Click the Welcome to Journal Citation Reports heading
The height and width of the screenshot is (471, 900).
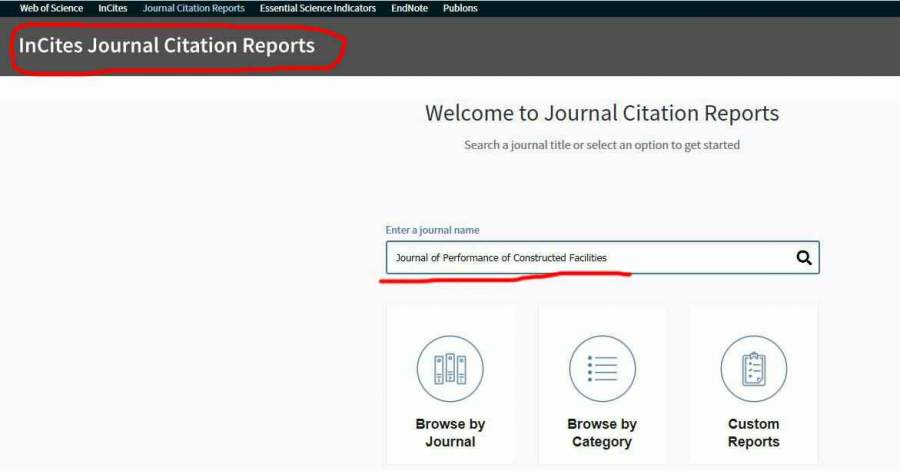[601, 113]
